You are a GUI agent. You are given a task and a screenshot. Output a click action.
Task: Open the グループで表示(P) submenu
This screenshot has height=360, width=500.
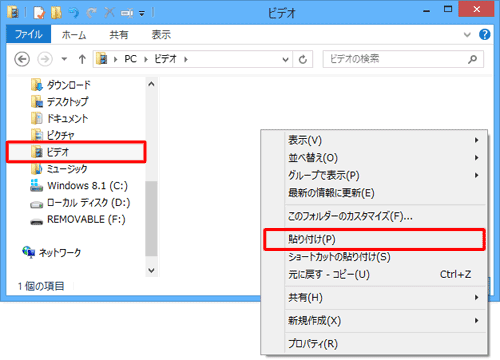tap(374, 175)
